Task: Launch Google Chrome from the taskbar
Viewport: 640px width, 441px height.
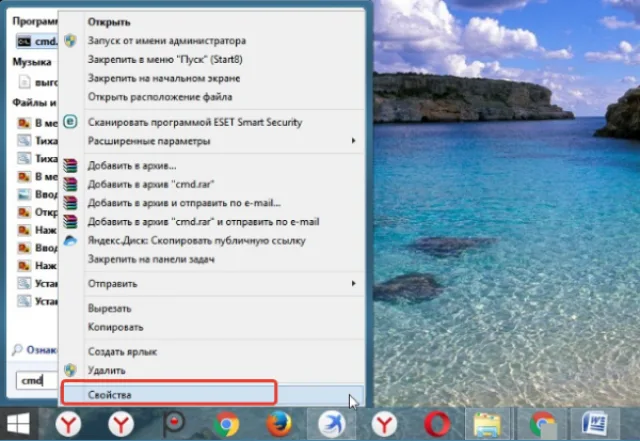Action: tap(226, 424)
